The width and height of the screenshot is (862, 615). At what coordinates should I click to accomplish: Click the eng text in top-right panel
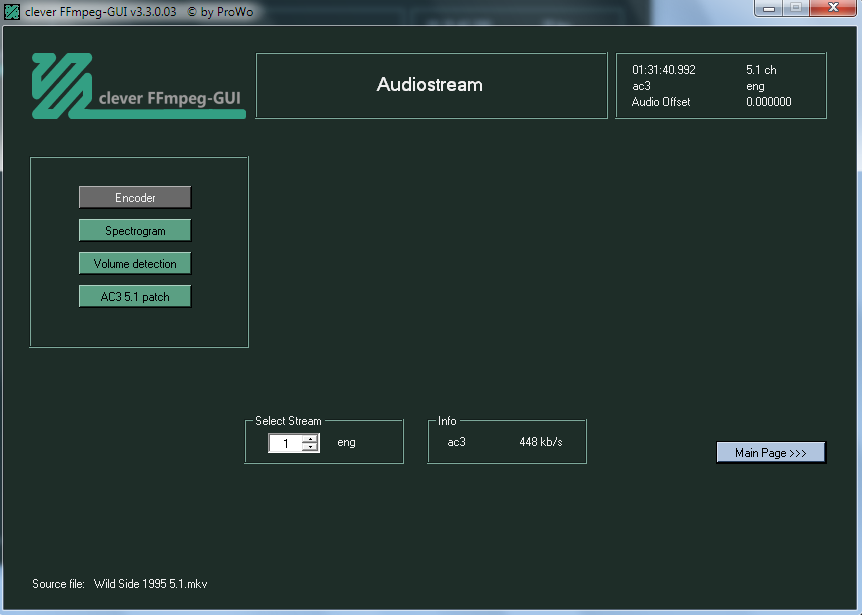coord(755,86)
